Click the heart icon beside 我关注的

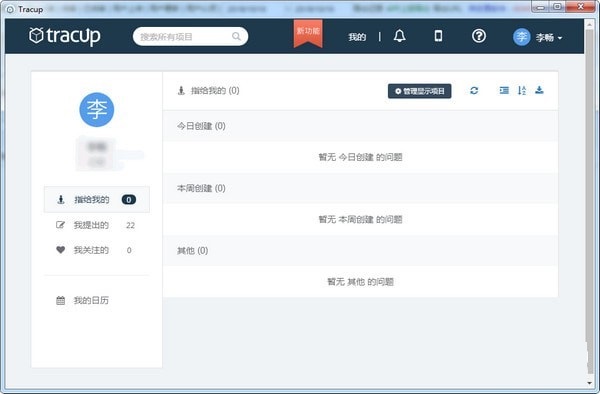click(60, 250)
